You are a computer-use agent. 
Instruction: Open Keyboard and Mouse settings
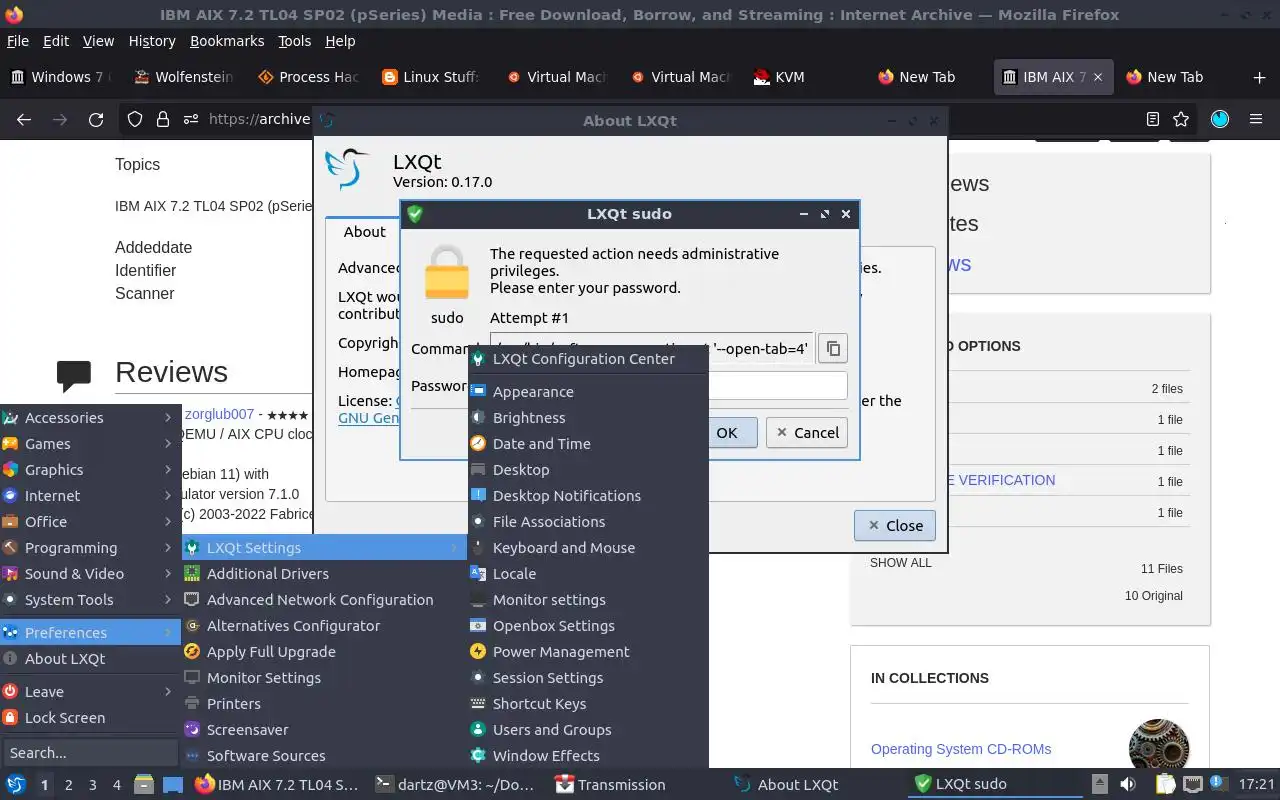(588, 548)
